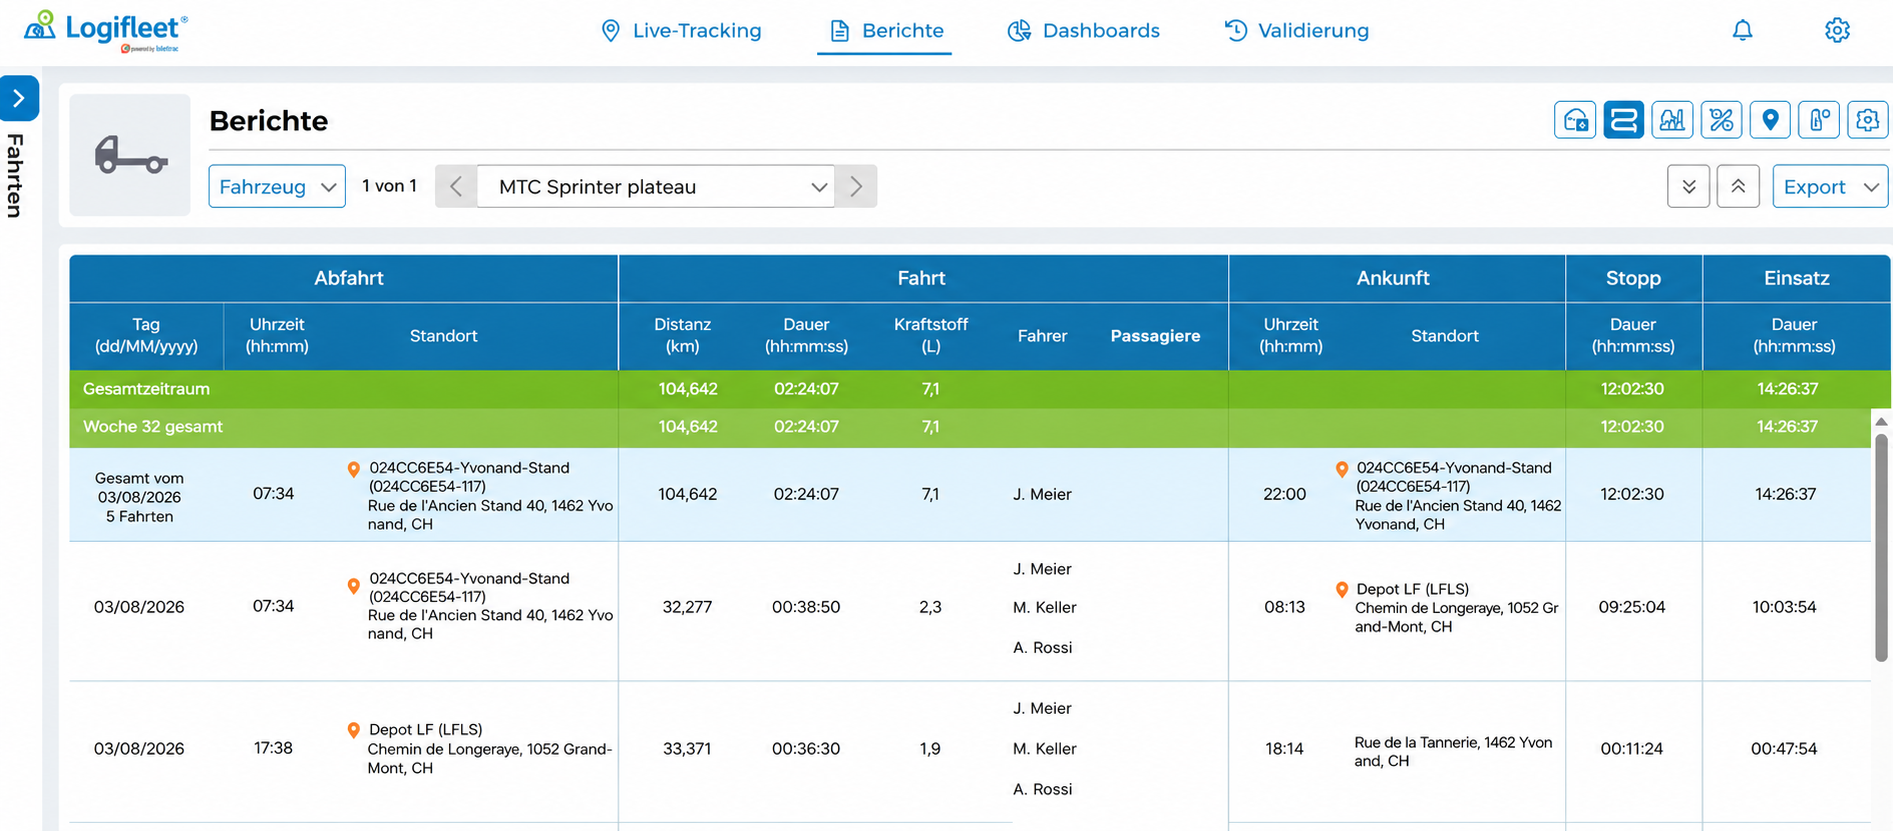Click the 33,371 distance value
The height and width of the screenshot is (831, 1893).
[x=687, y=749]
